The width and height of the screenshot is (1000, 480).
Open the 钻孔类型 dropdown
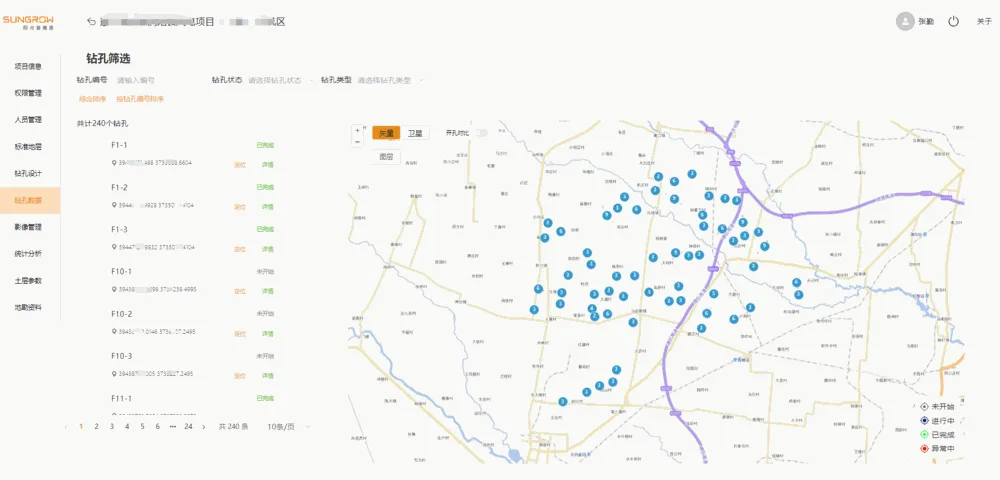coord(390,81)
